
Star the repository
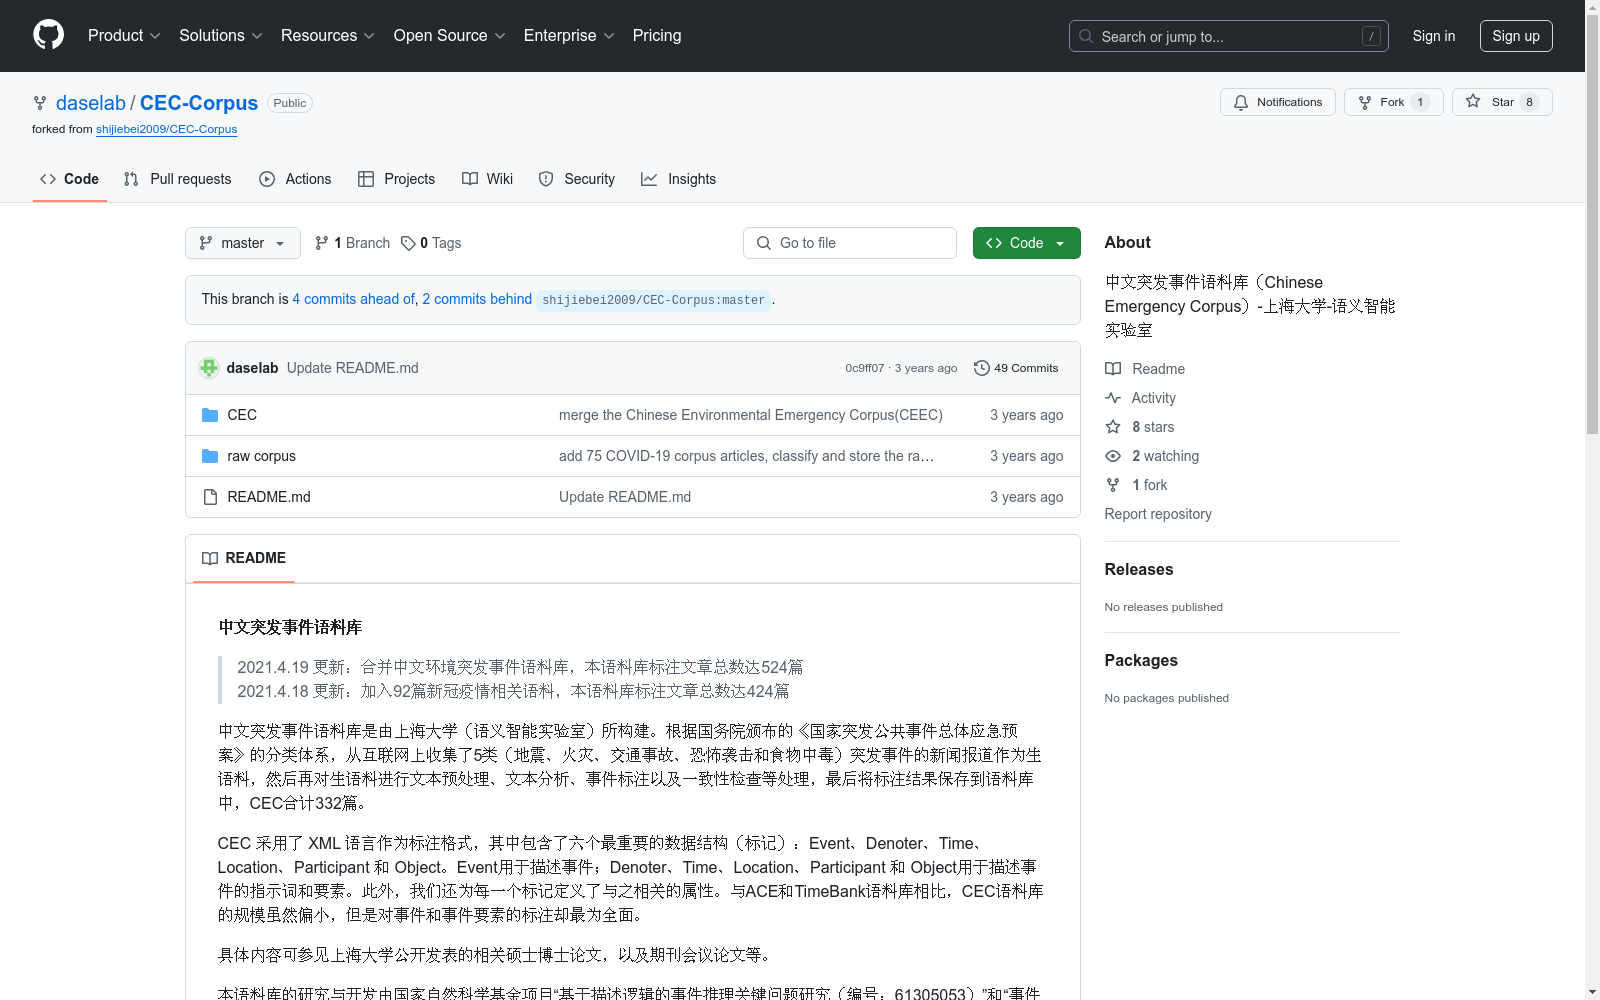pyautogui.click(x=1501, y=102)
